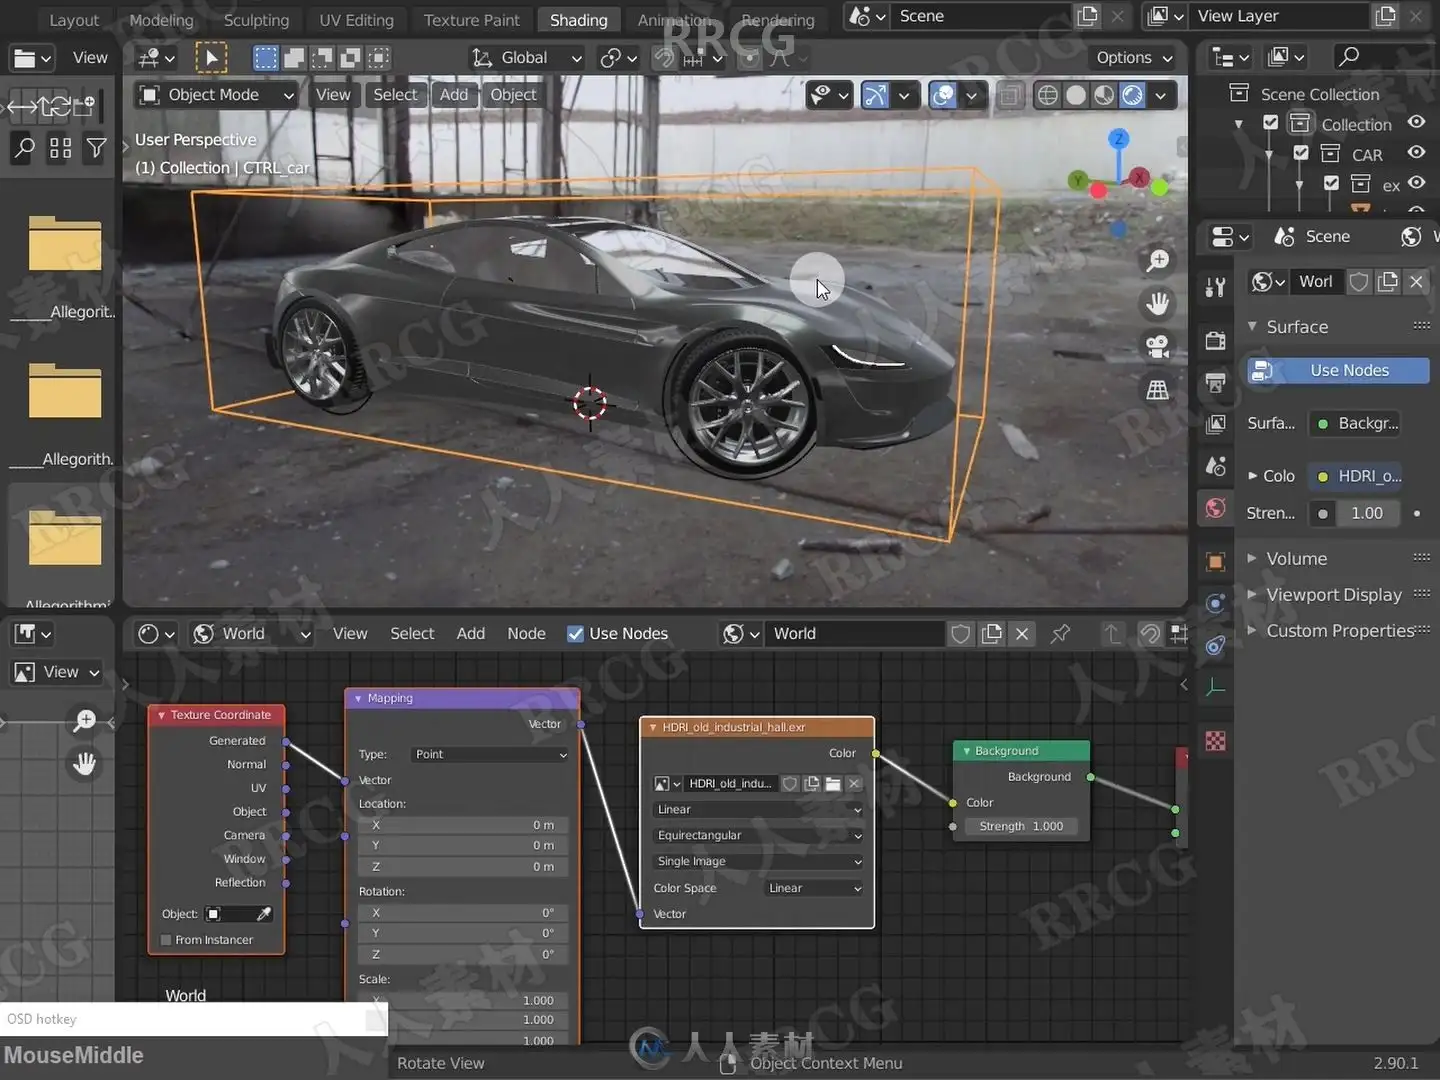Open Color Space Linear dropdown
This screenshot has height=1080, width=1440.
(814, 888)
